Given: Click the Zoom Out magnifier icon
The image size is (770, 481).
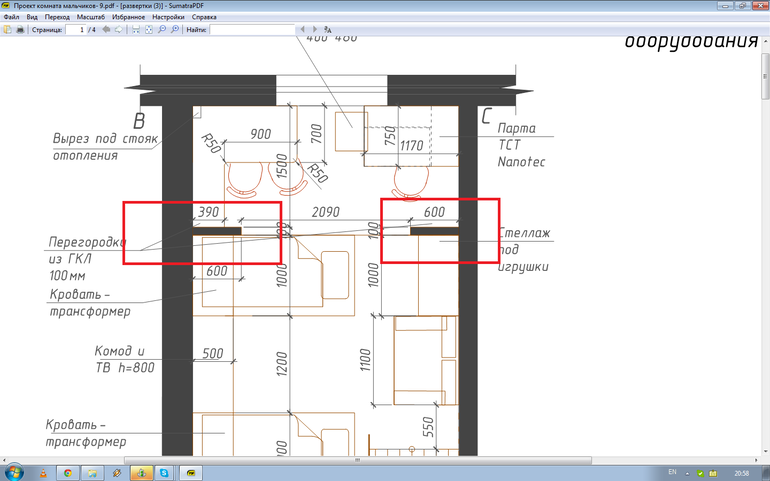Looking at the screenshot, I should [x=162, y=30].
